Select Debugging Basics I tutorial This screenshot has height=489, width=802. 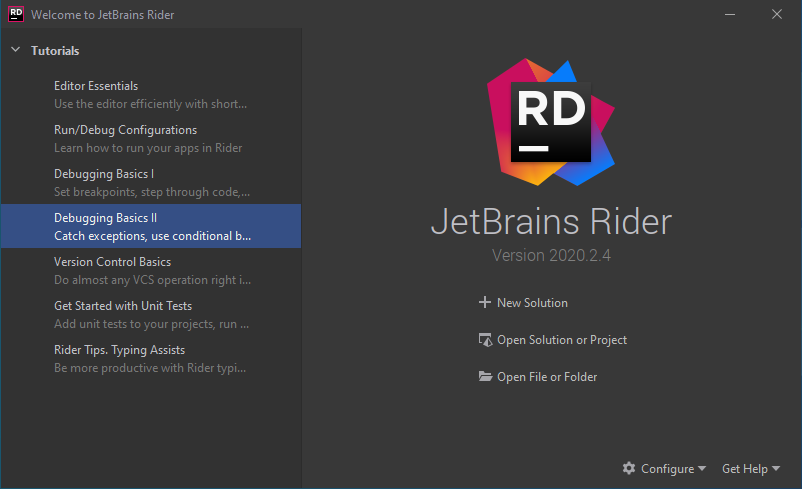pos(151,183)
